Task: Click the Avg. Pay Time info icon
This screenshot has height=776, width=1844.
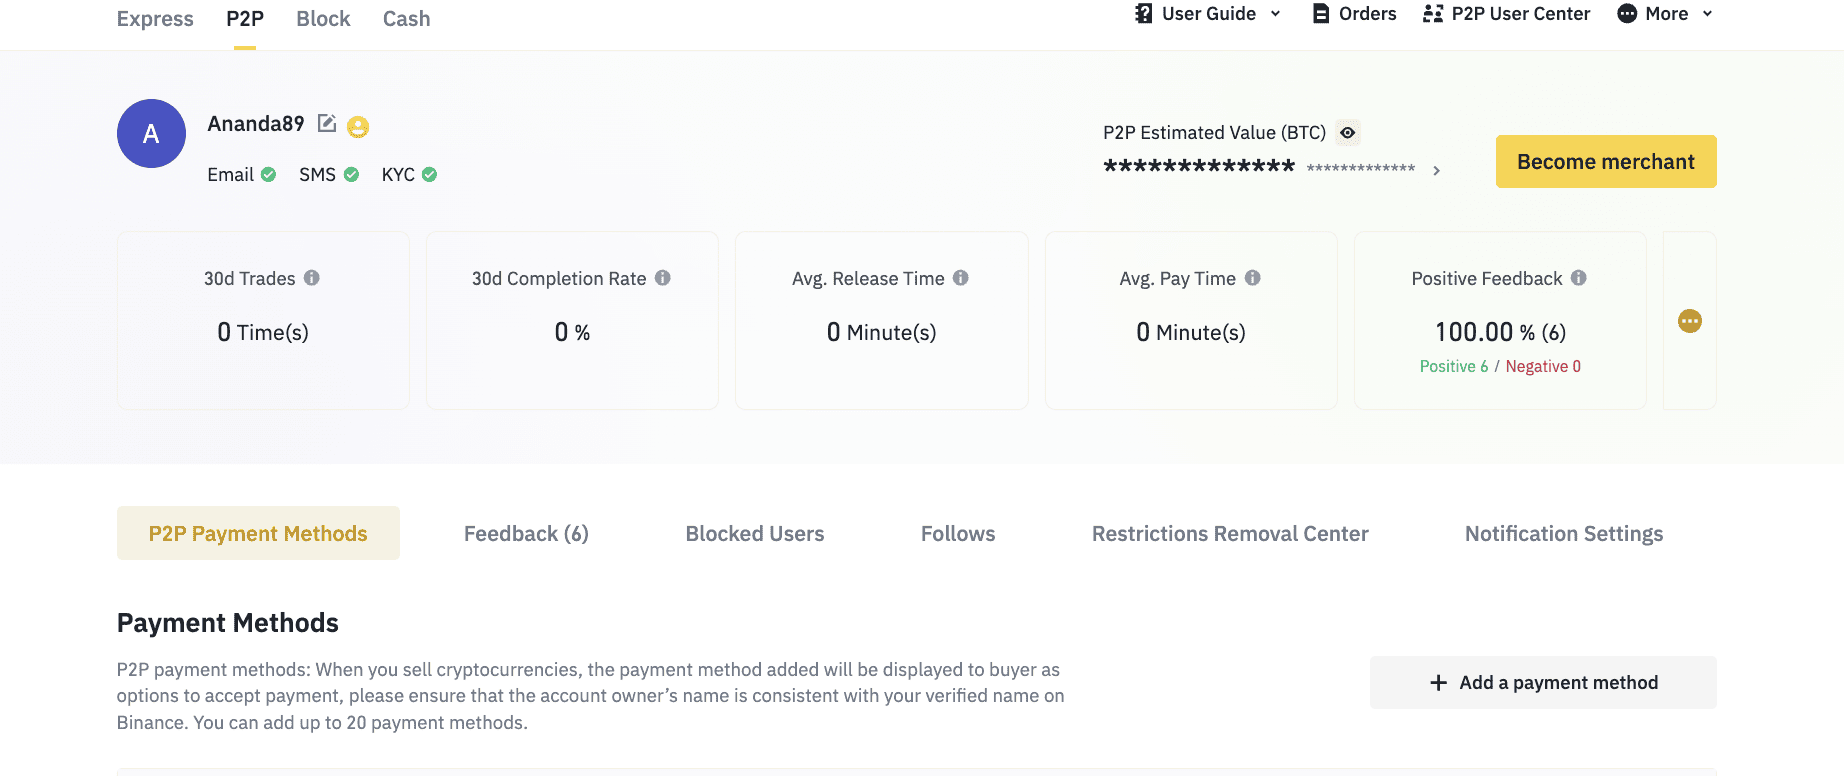Action: click(1252, 278)
